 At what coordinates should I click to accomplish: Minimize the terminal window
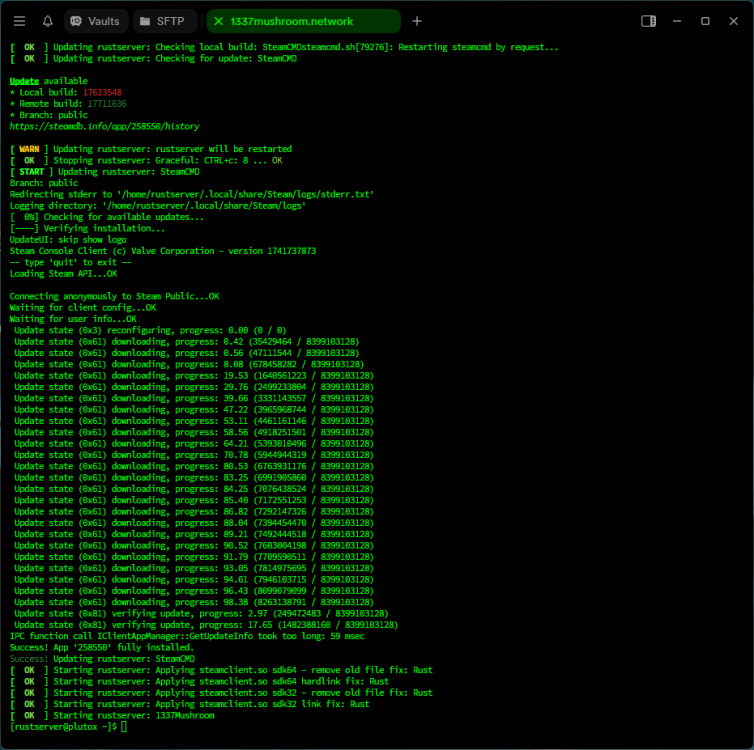pyautogui.click(x=677, y=21)
